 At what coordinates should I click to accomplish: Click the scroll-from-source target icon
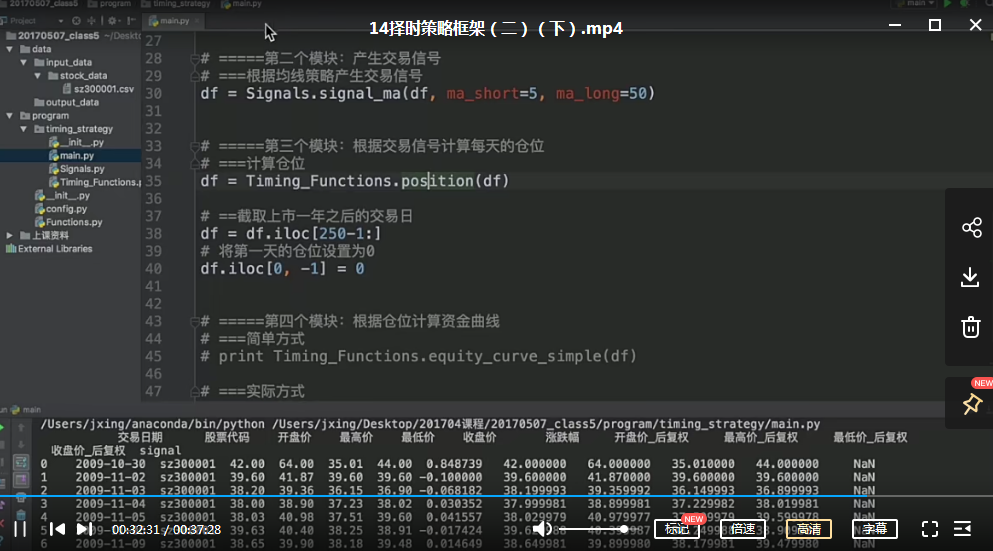(76, 21)
